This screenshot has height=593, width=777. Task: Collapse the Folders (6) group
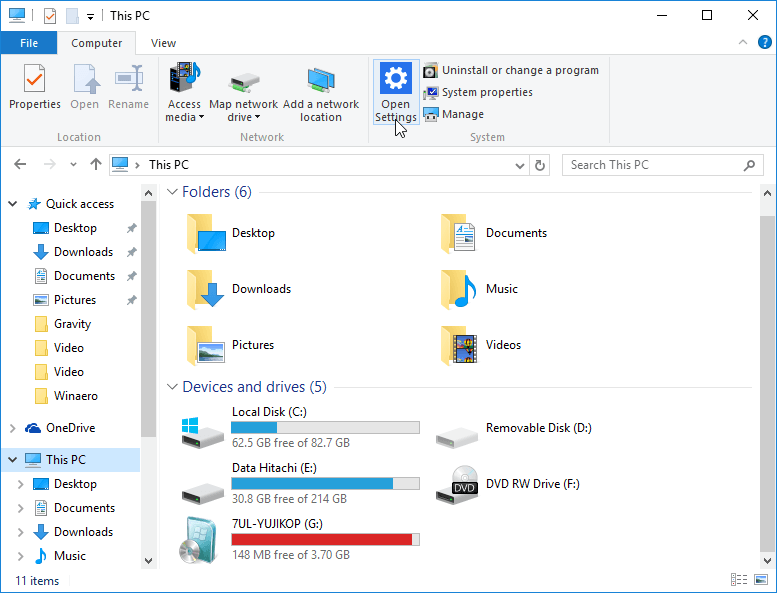click(172, 192)
